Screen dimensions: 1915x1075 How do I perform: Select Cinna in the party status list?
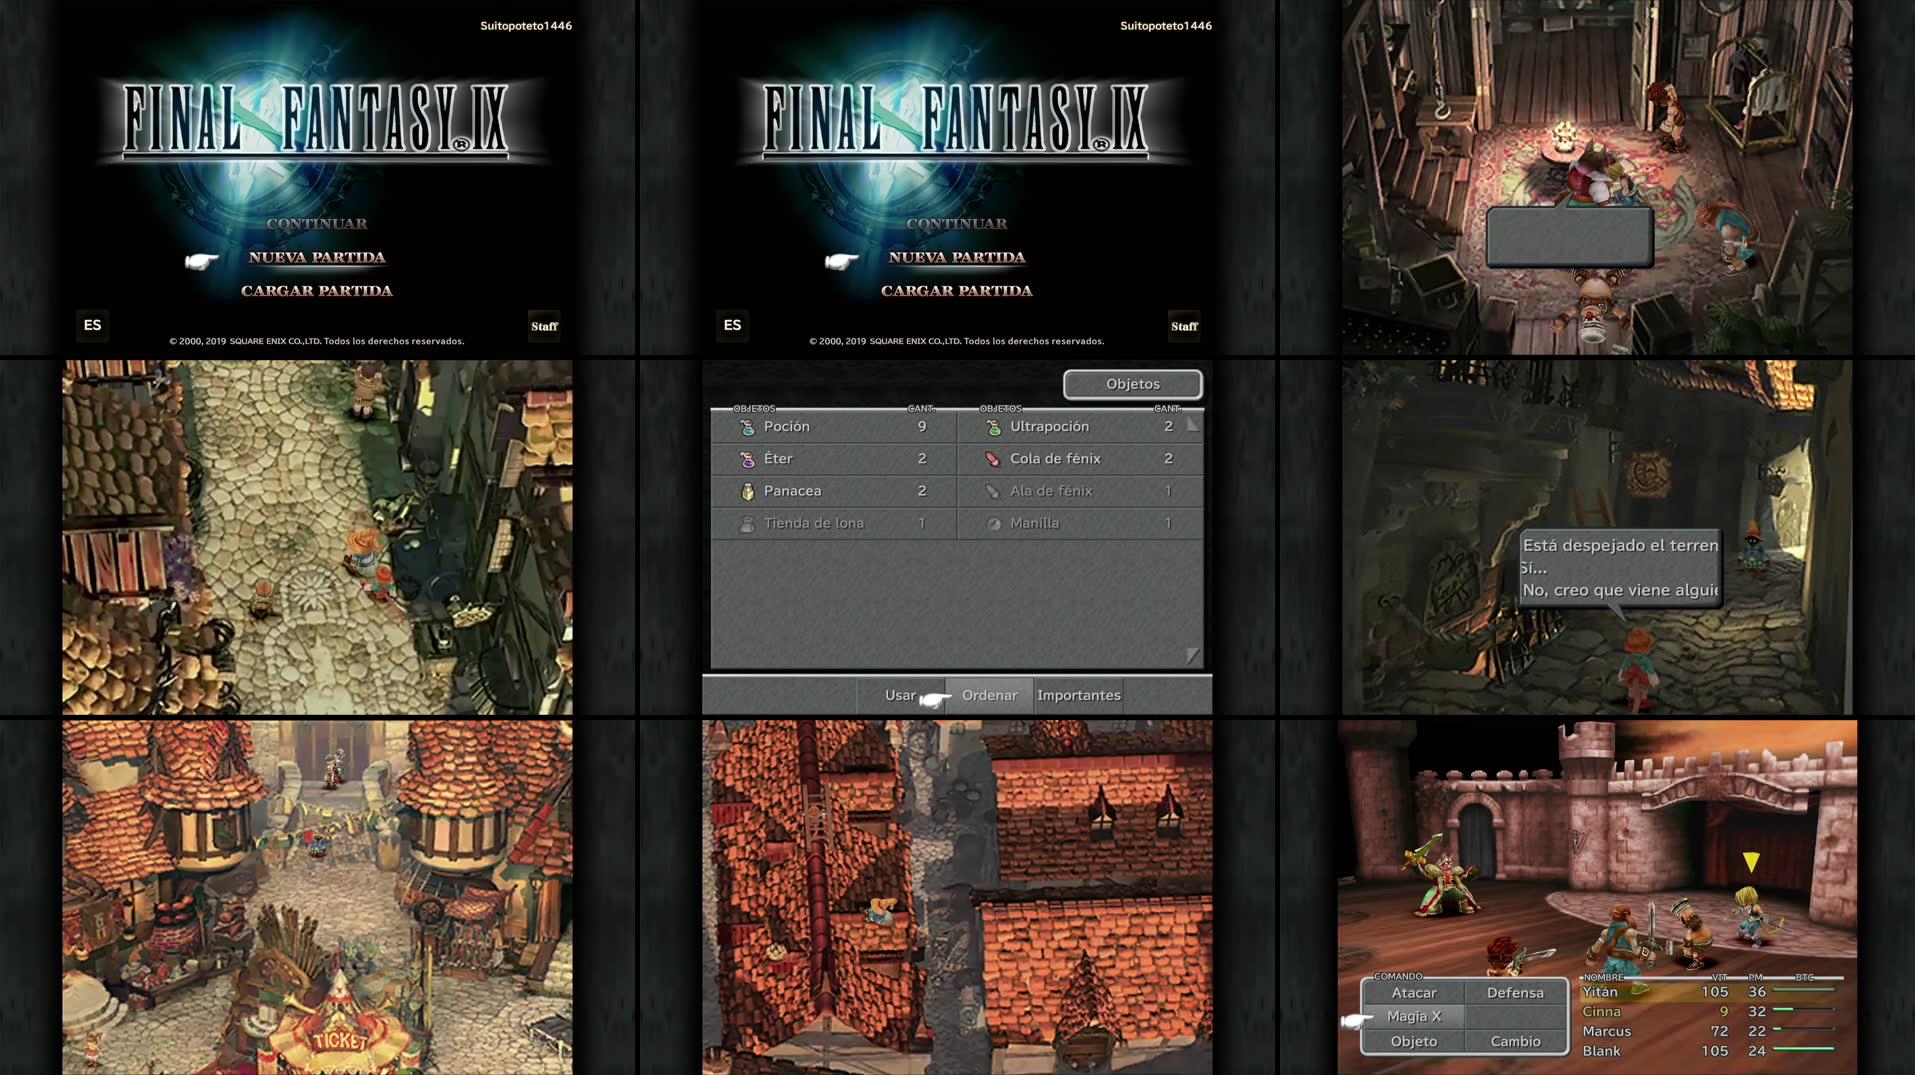[1710, 1012]
